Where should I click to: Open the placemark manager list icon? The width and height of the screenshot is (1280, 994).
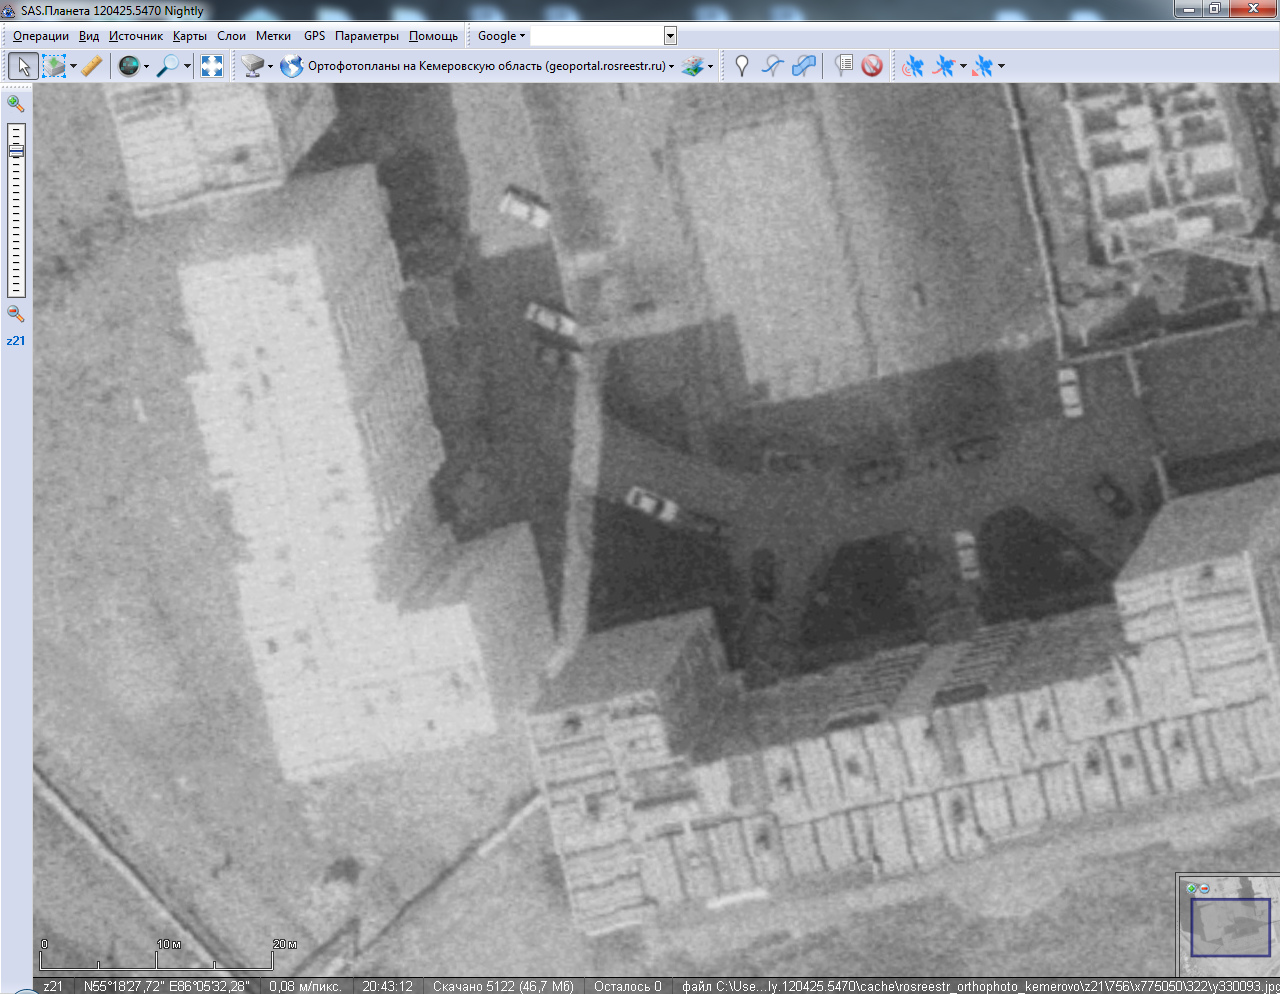pos(843,66)
